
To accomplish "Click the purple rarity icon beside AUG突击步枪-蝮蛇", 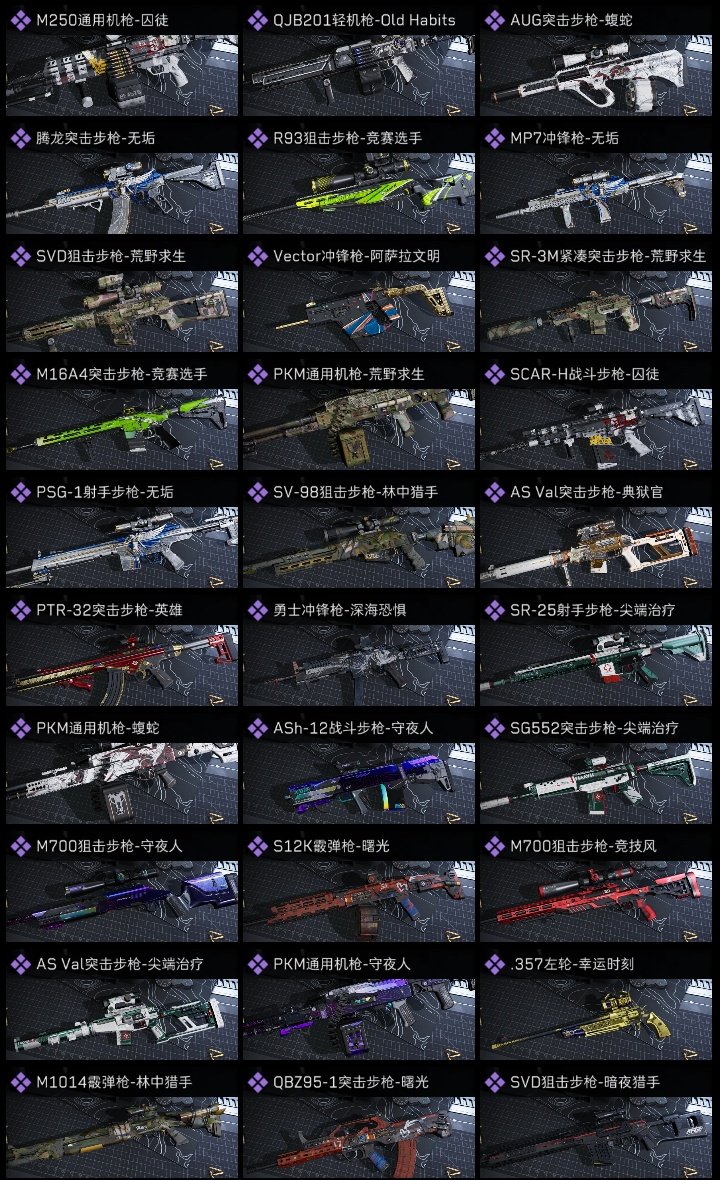I will [x=494, y=20].
